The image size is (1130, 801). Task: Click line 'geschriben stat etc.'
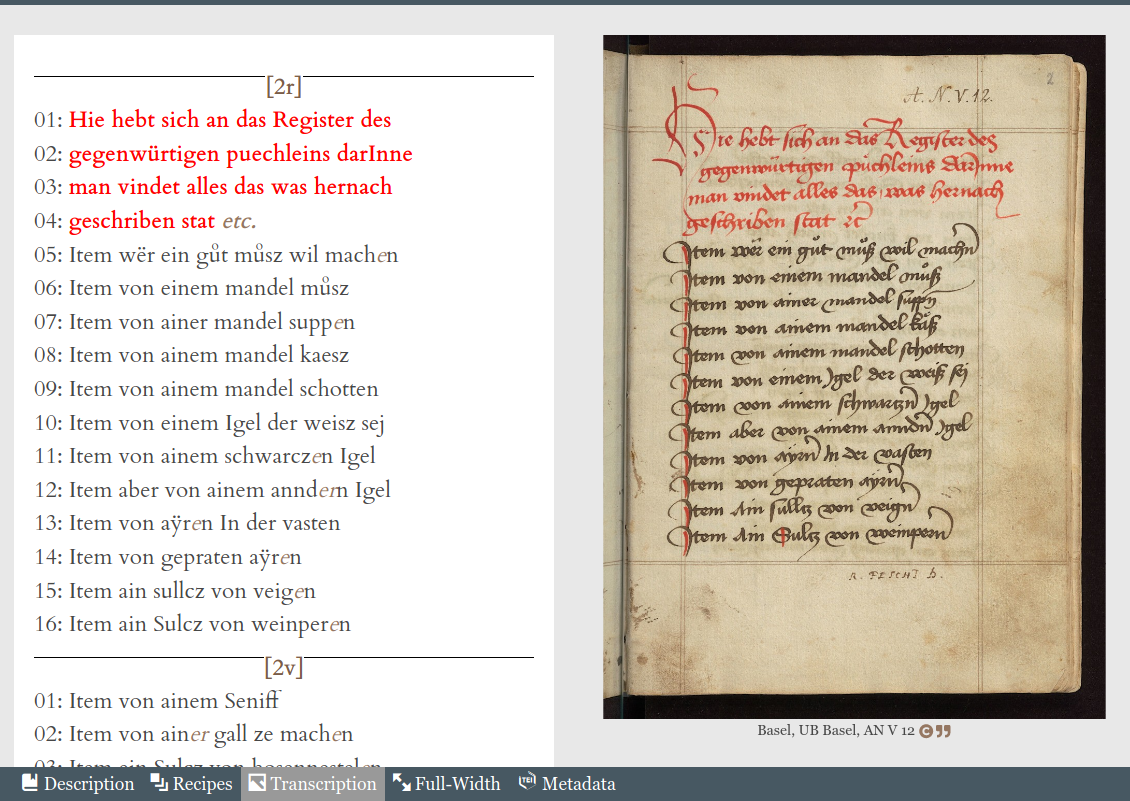(x=163, y=221)
